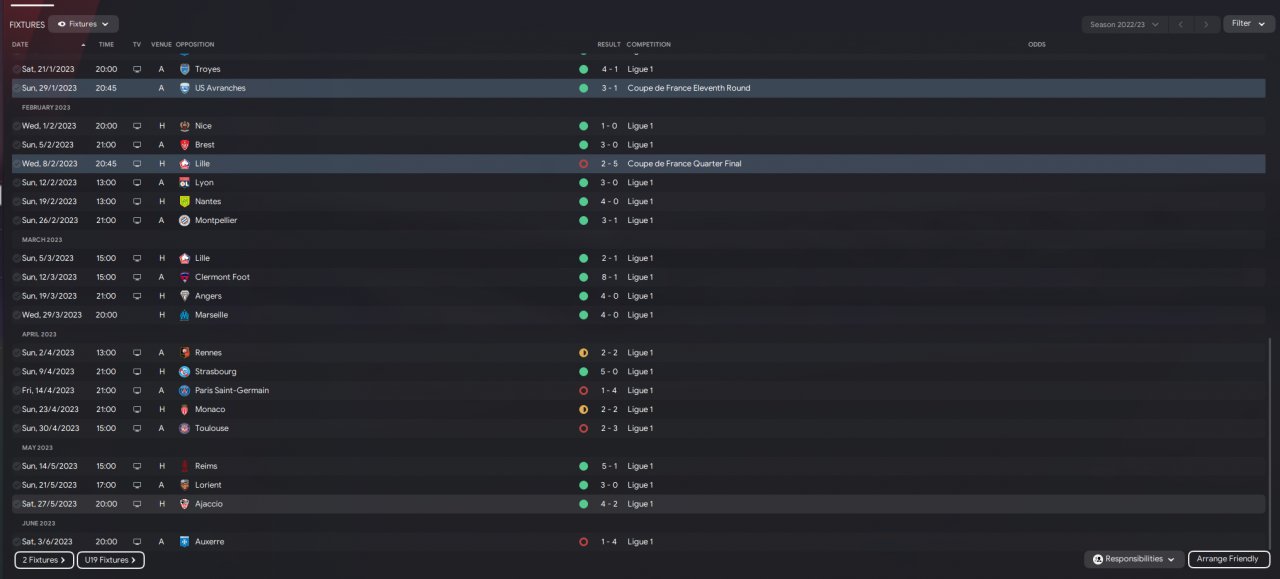This screenshot has width=1280, height=579.
Task: Toggle the circle marker beside Wed, 8/2/2023
Action: tap(17, 164)
